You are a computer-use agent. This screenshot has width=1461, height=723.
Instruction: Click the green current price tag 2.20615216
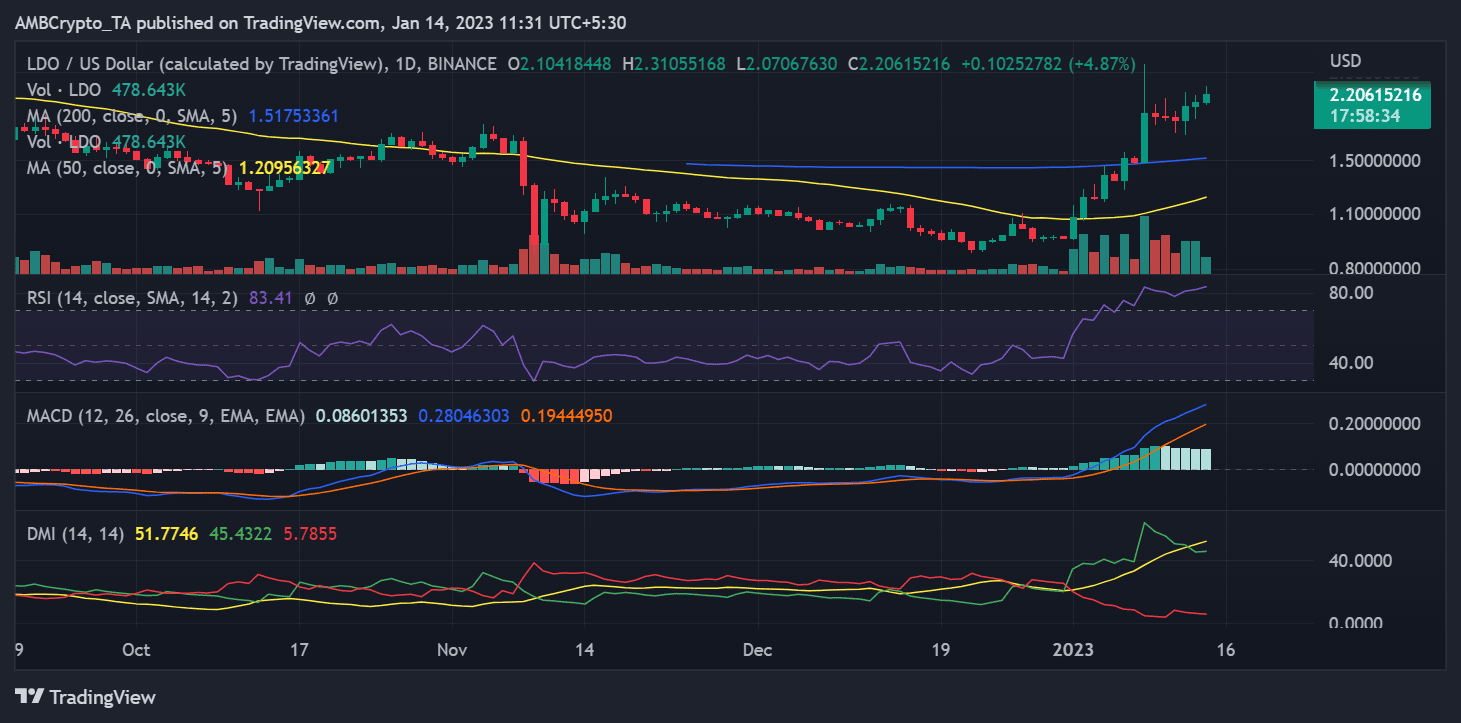(x=1375, y=96)
